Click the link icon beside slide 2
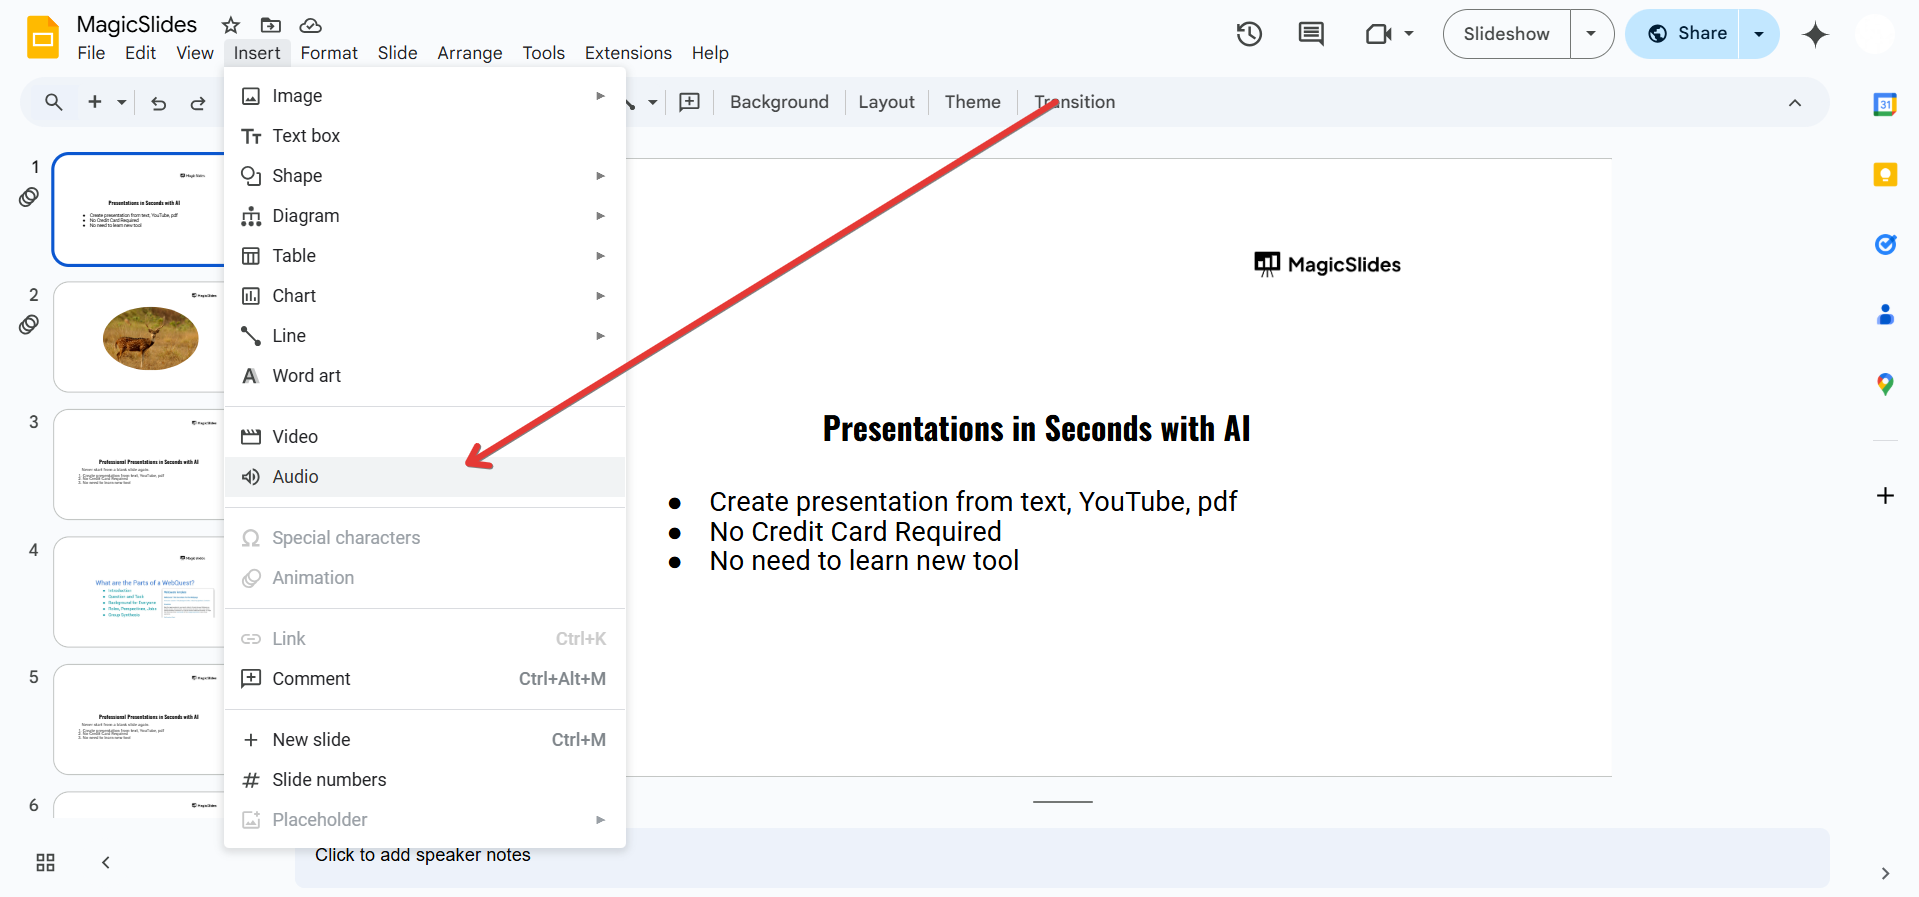The height and width of the screenshot is (897, 1919). (29, 324)
